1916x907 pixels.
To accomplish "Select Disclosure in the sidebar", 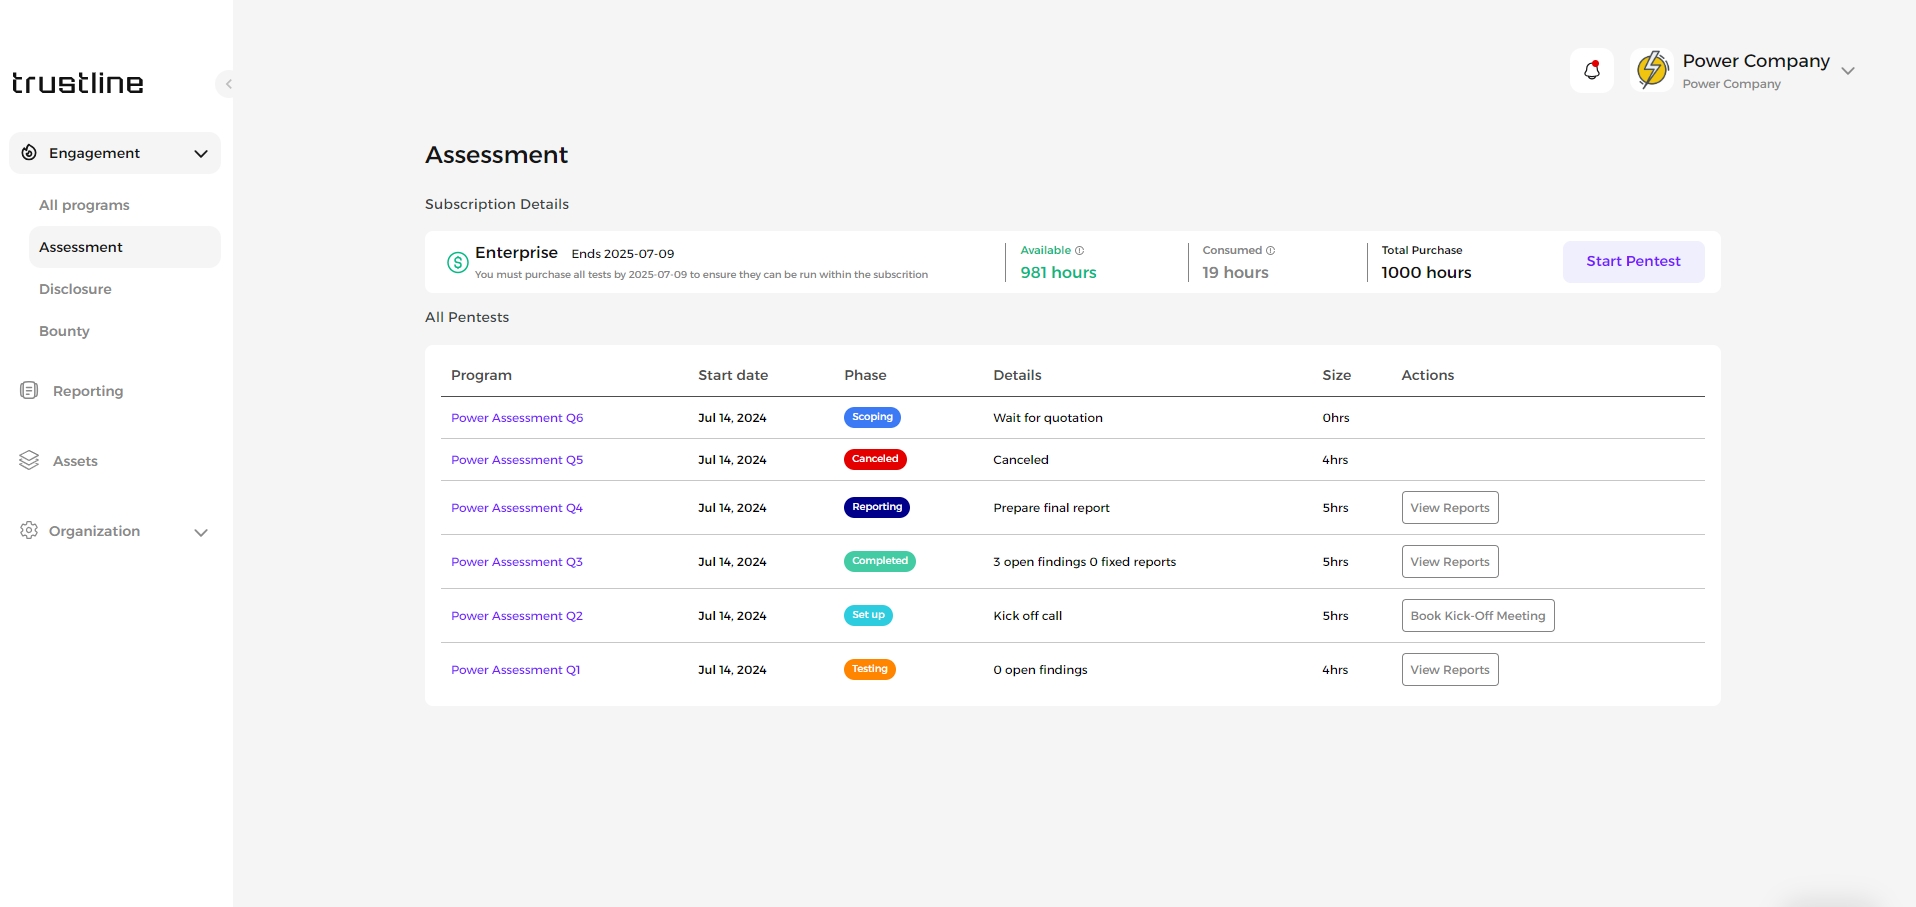I will tap(75, 289).
